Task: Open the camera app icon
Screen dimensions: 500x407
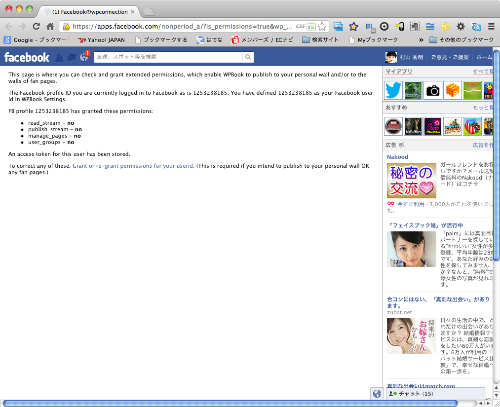Action: [x=433, y=90]
